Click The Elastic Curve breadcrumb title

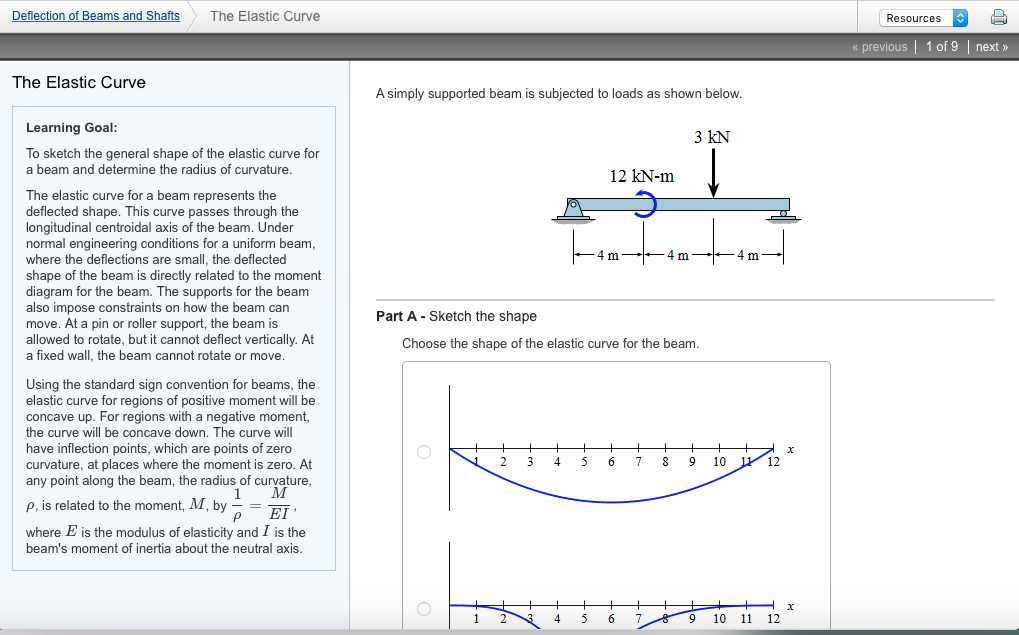[264, 16]
